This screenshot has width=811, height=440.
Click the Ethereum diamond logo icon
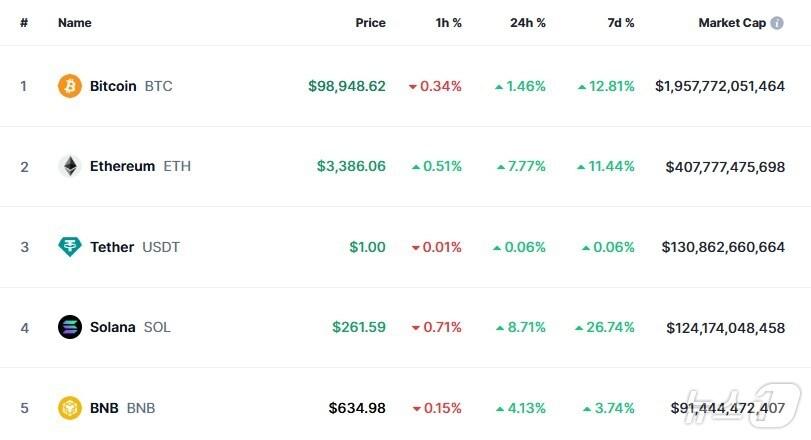(x=69, y=166)
